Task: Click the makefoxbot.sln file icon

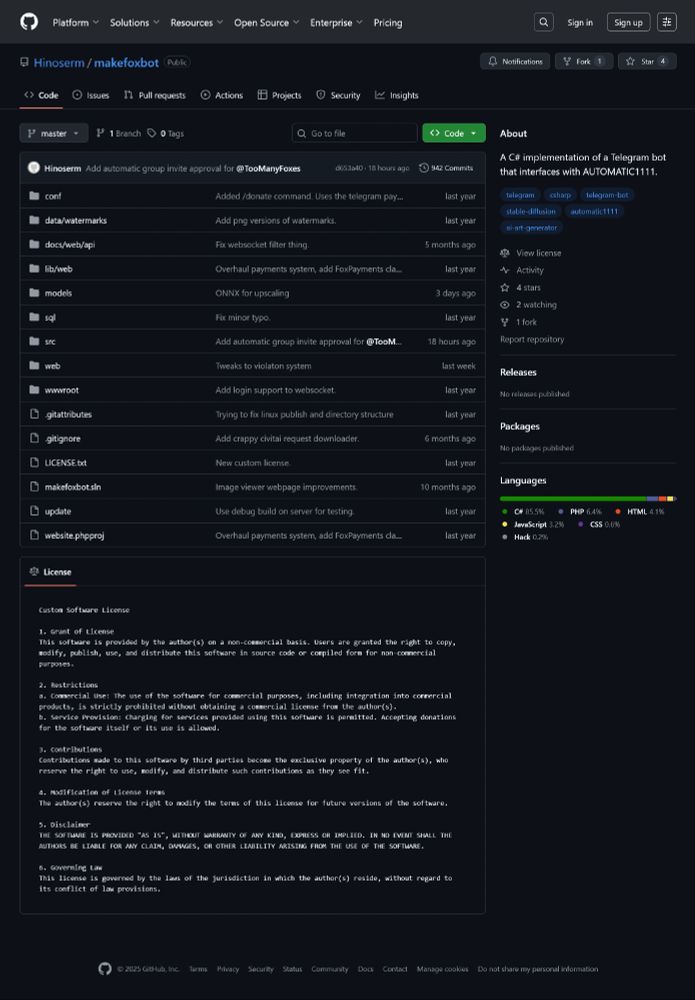Action: 34,487
